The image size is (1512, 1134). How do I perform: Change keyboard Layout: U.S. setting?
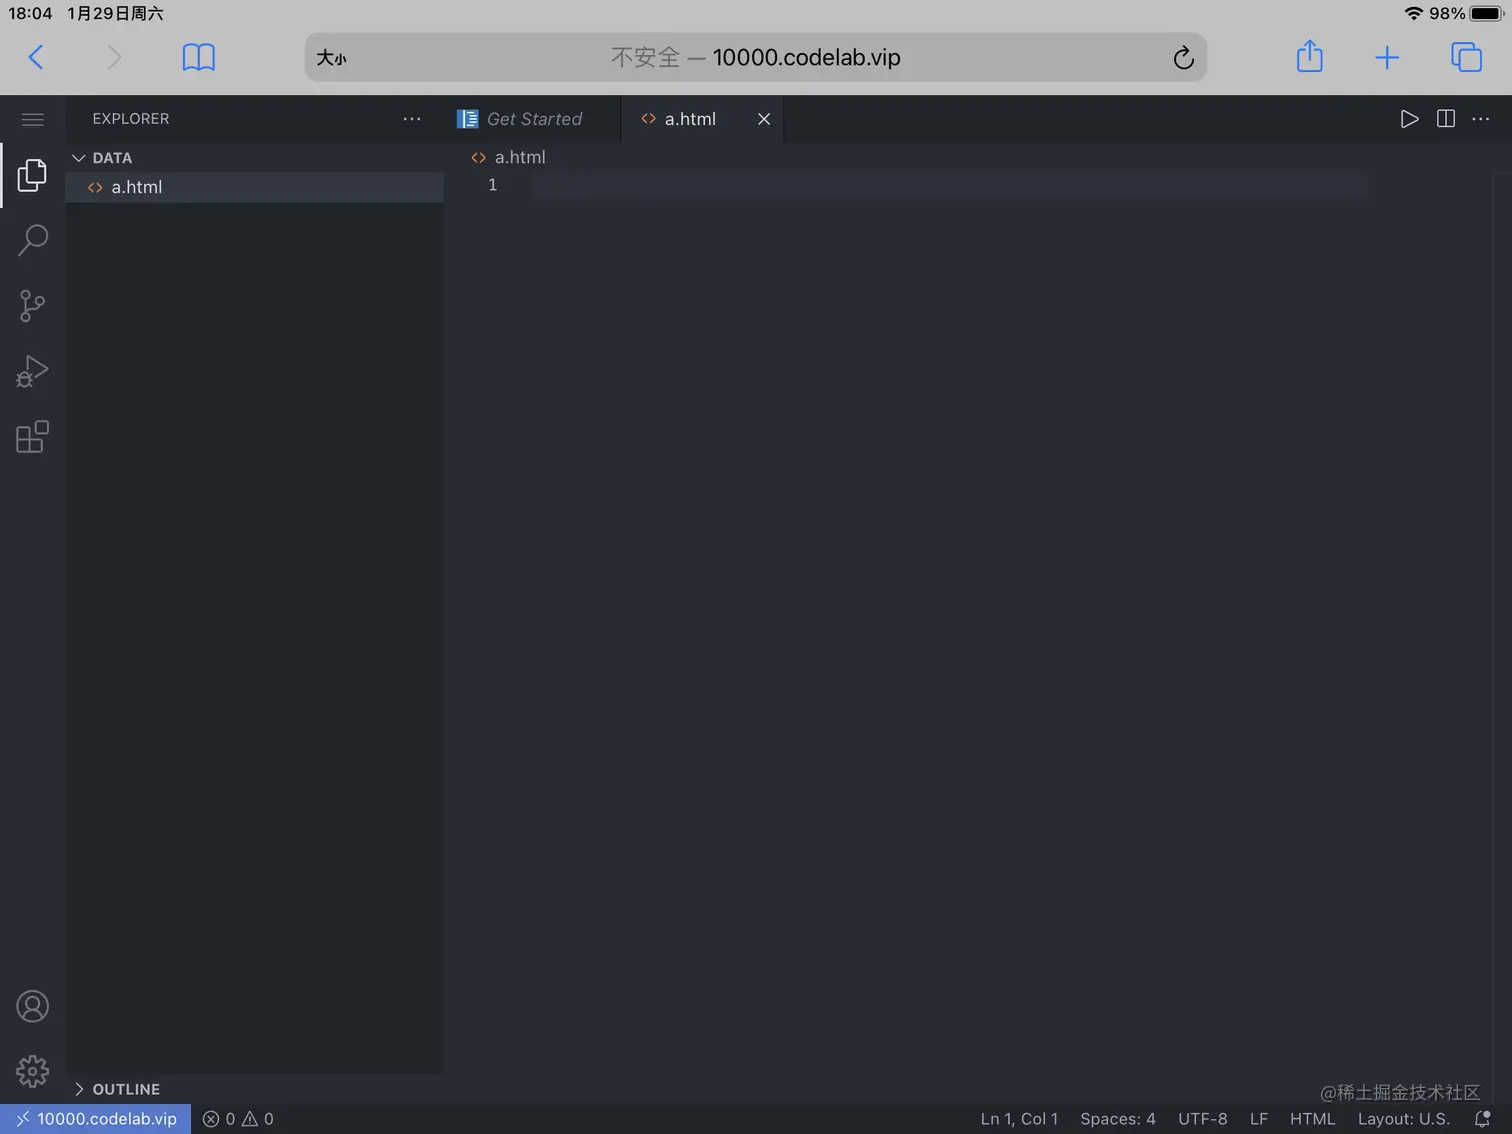tap(1404, 1119)
